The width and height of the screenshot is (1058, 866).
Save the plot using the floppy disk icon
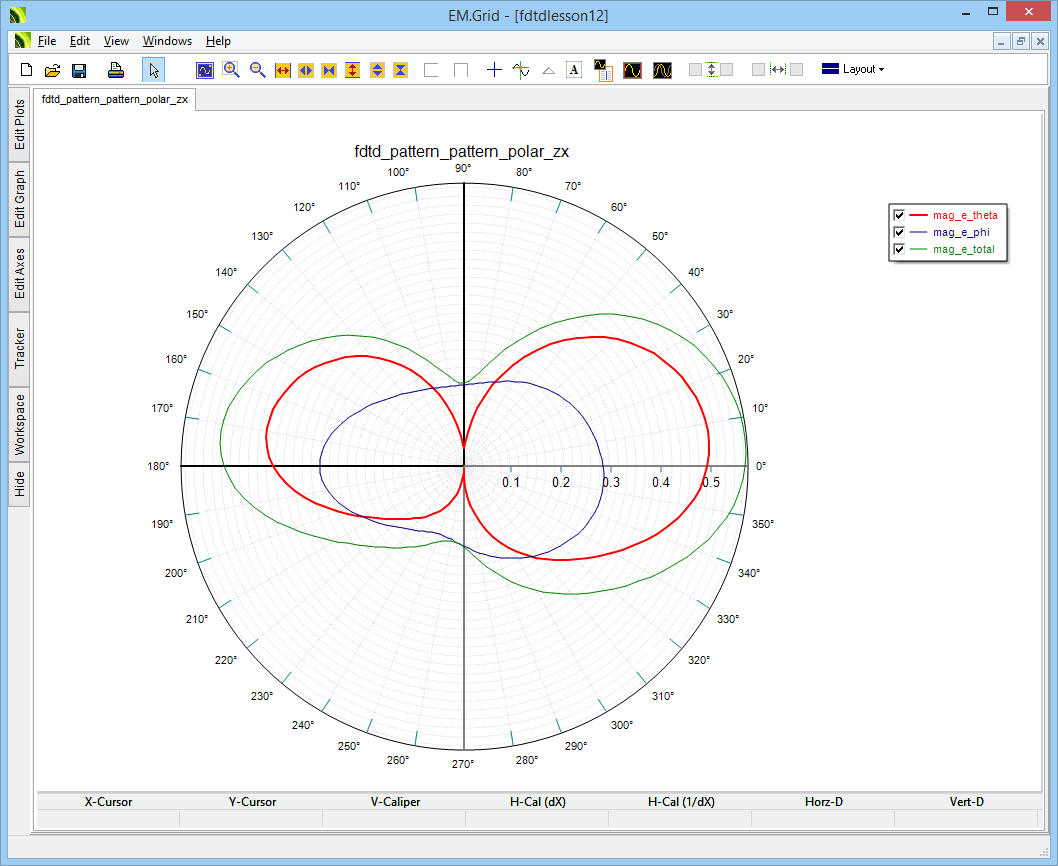[x=79, y=70]
